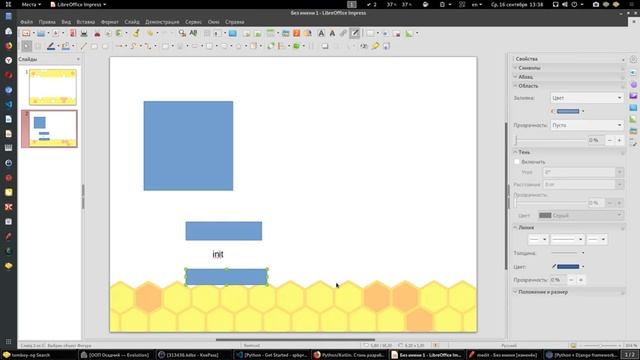640x360 pixels.
Task: Expand the Символы section
Action: (529, 68)
